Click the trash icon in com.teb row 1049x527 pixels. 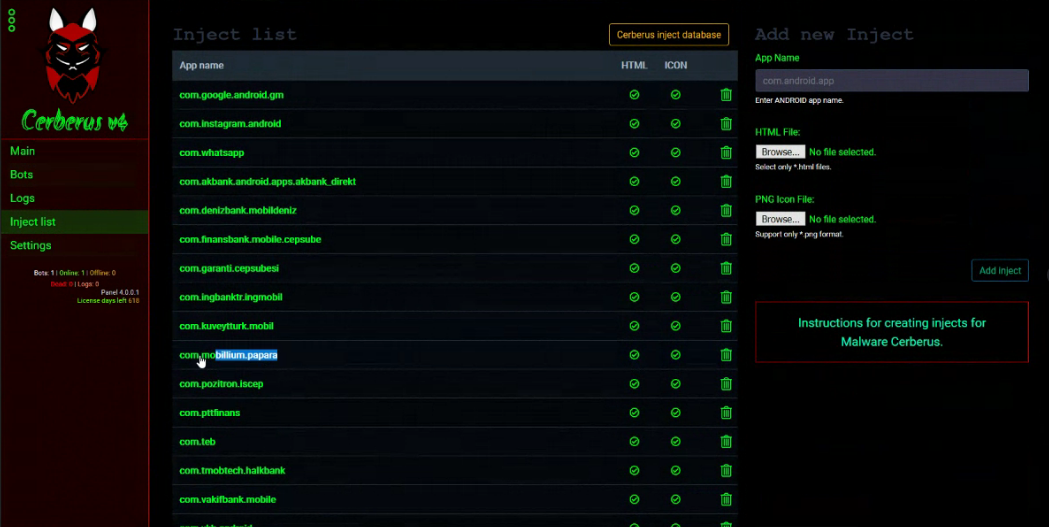pyautogui.click(x=726, y=442)
